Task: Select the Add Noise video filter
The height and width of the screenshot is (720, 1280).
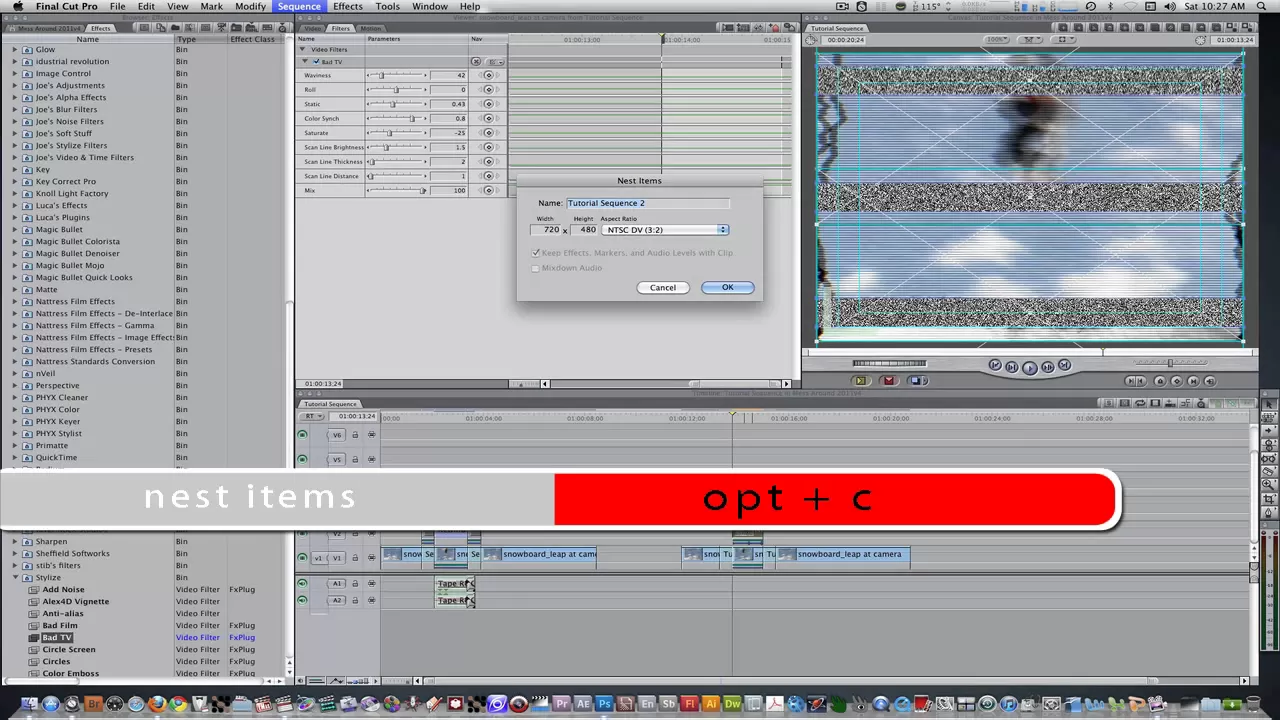Action: click(x=64, y=590)
